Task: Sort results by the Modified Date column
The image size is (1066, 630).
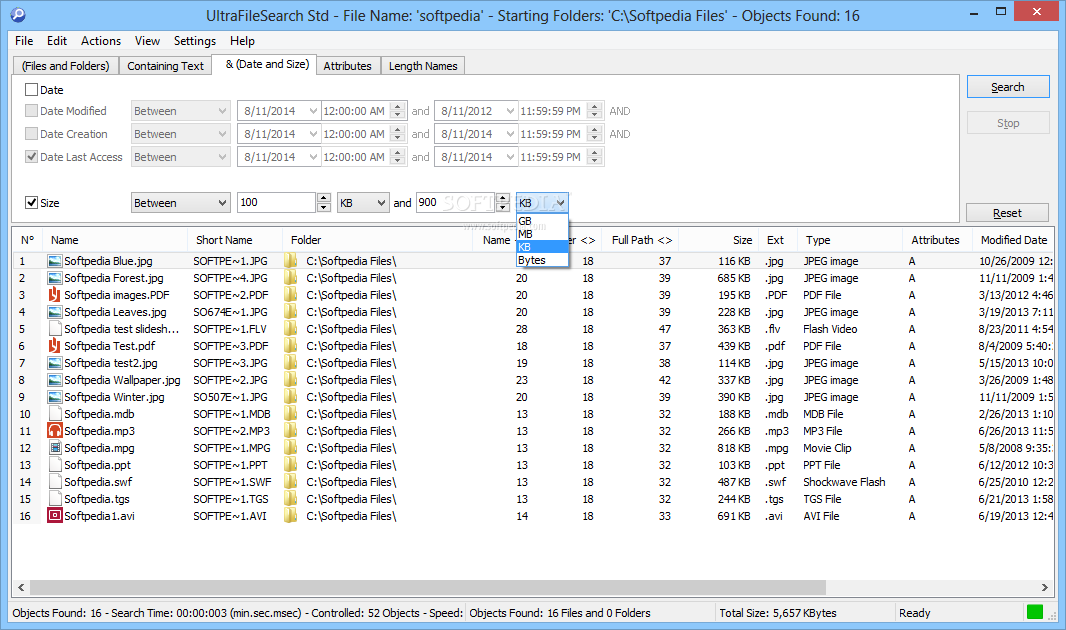Action: (1013, 240)
